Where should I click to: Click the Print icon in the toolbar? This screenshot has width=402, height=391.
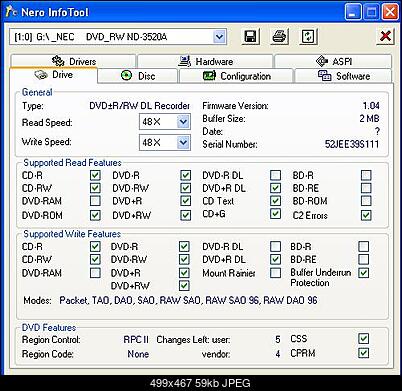coord(279,36)
